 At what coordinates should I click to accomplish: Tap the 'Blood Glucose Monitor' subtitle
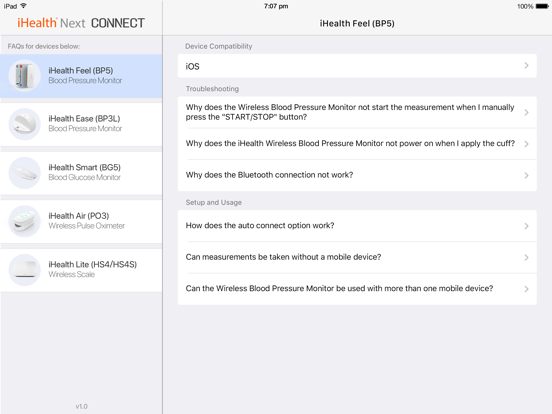click(84, 177)
